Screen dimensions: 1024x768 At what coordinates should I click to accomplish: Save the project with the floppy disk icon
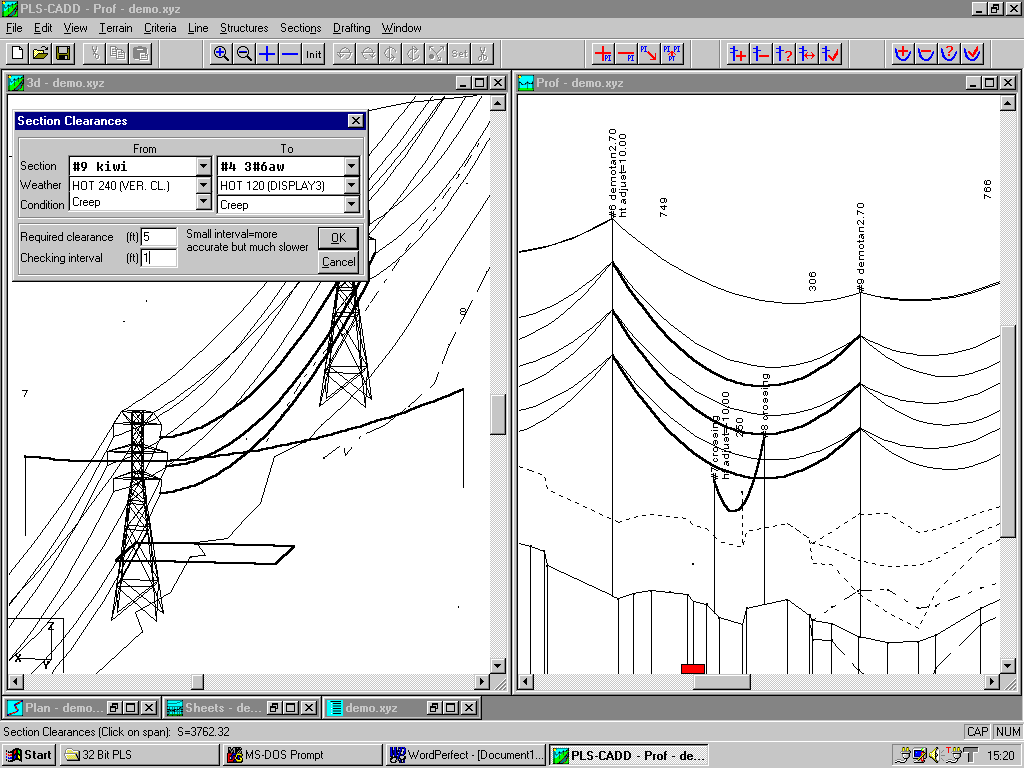[x=63, y=54]
